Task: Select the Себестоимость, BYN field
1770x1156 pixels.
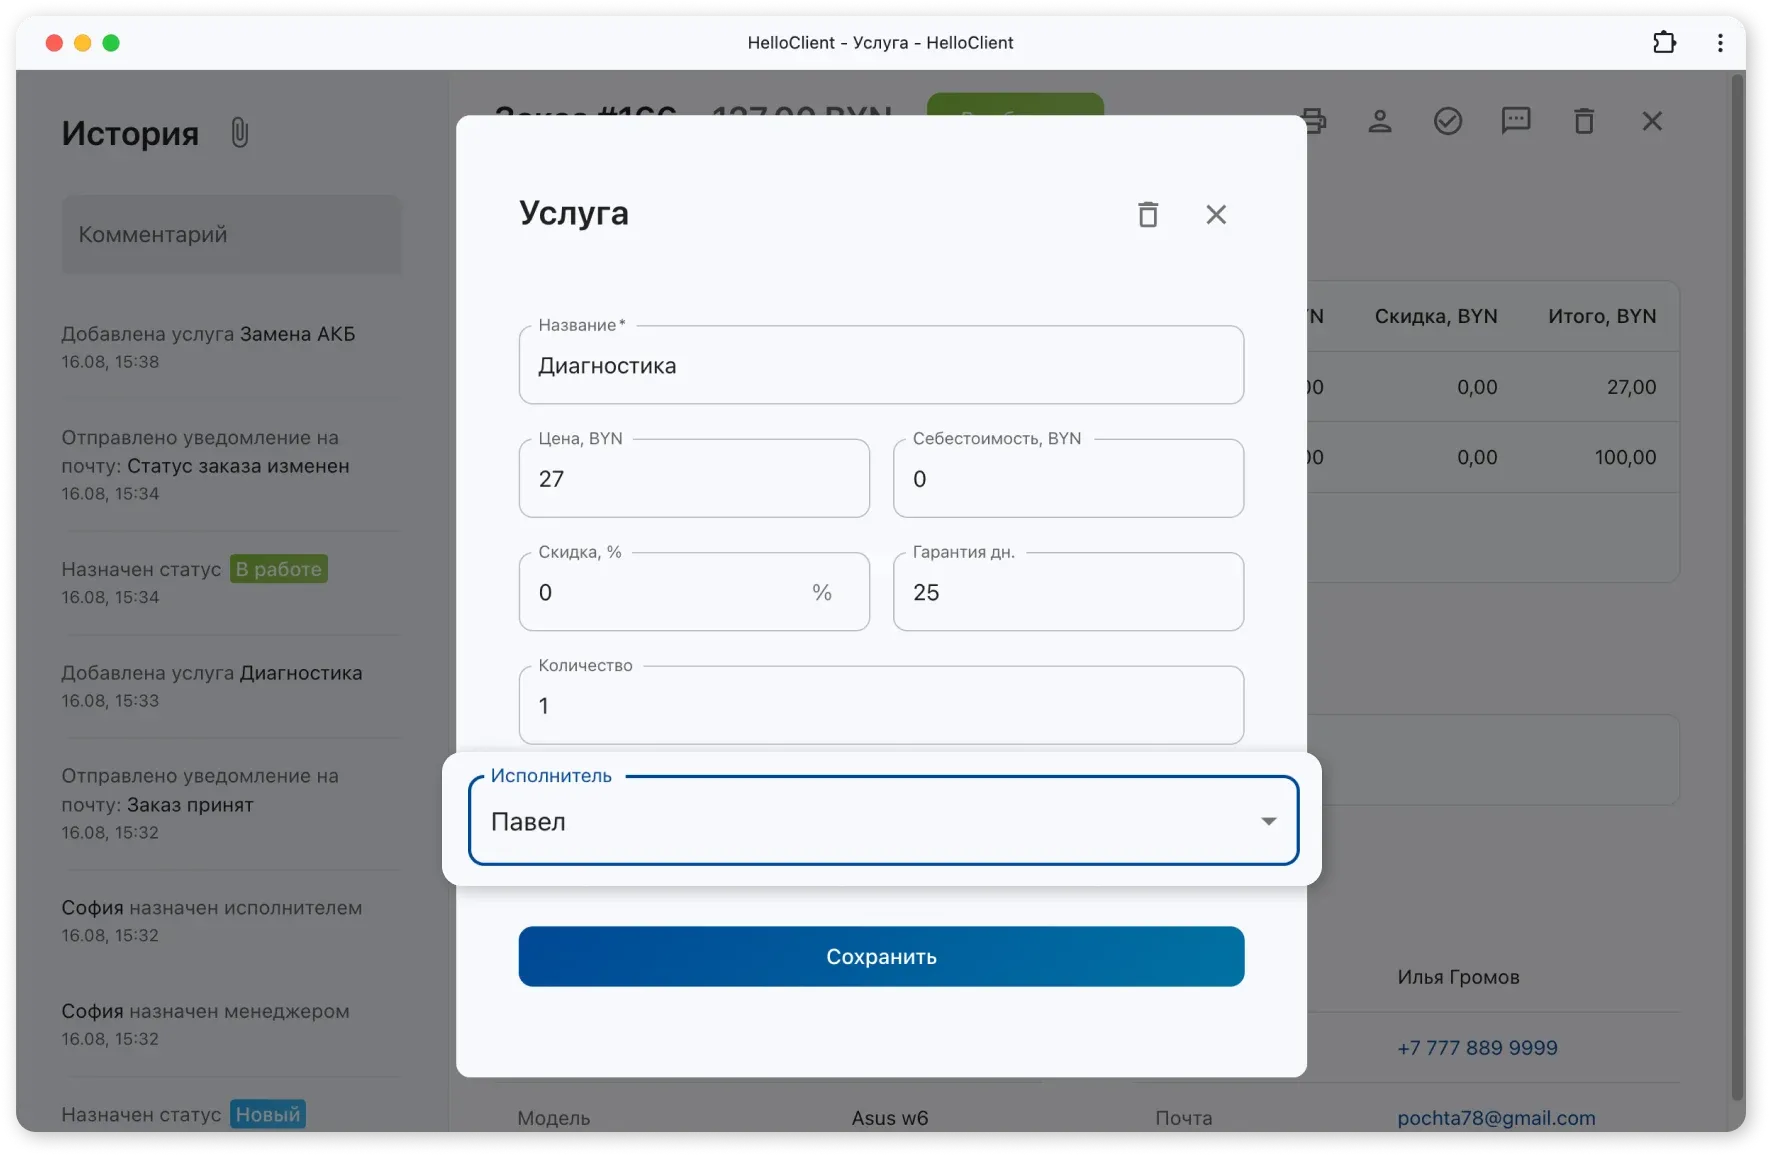Action: tap(1067, 479)
